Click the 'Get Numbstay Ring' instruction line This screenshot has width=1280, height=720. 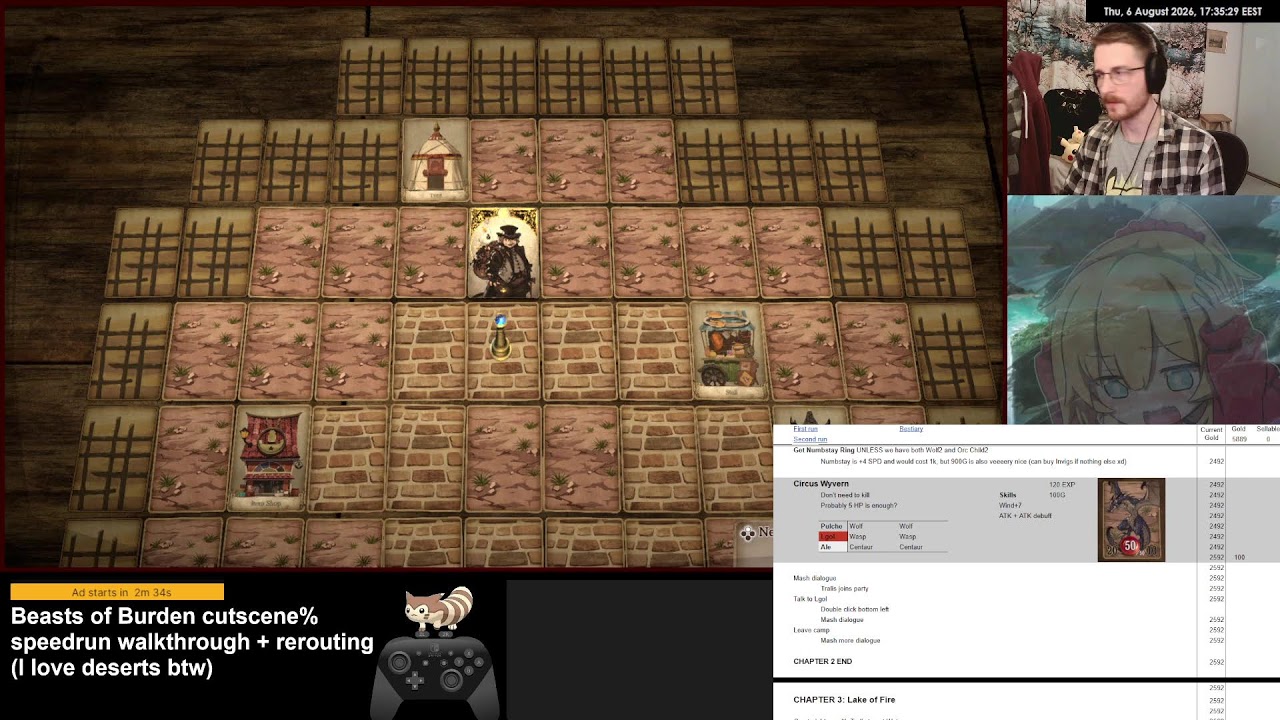tap(890, 450)
